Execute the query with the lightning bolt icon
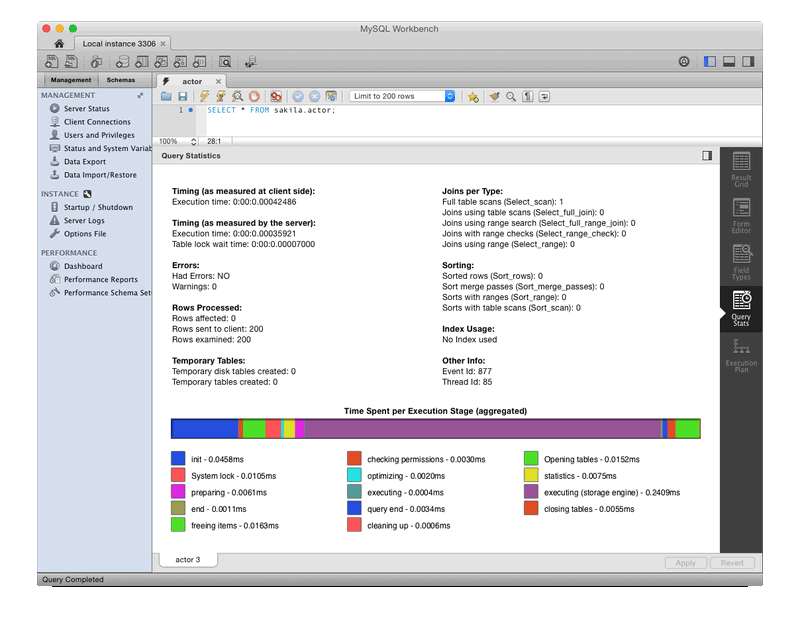The width and height of the screenshot is (800, 639). coord(204,96)
